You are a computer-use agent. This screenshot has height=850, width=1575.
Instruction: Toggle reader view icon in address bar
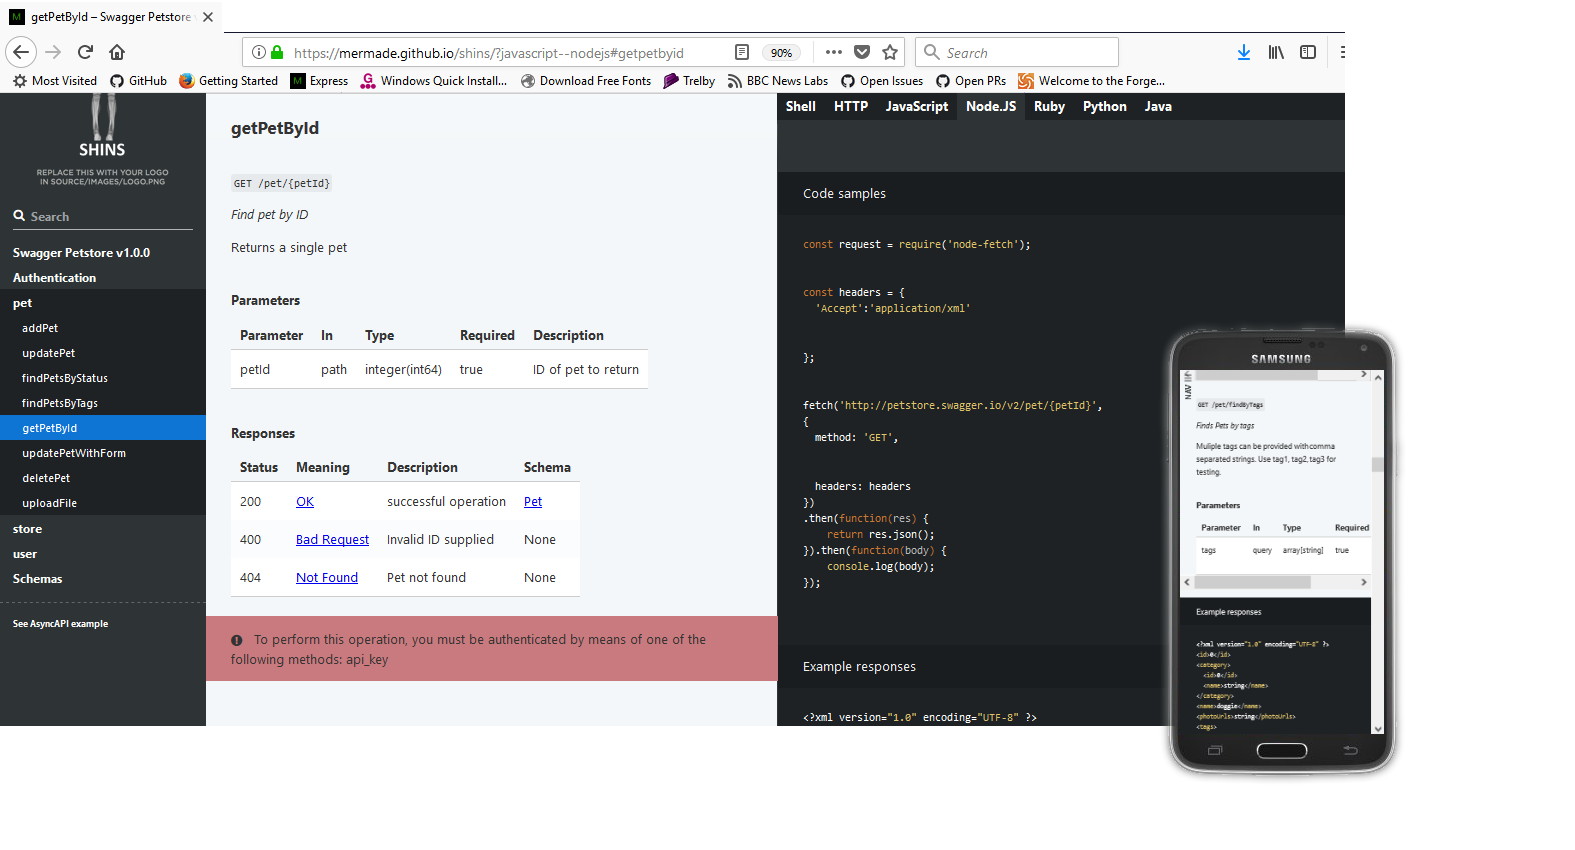(x=742, y=52)
